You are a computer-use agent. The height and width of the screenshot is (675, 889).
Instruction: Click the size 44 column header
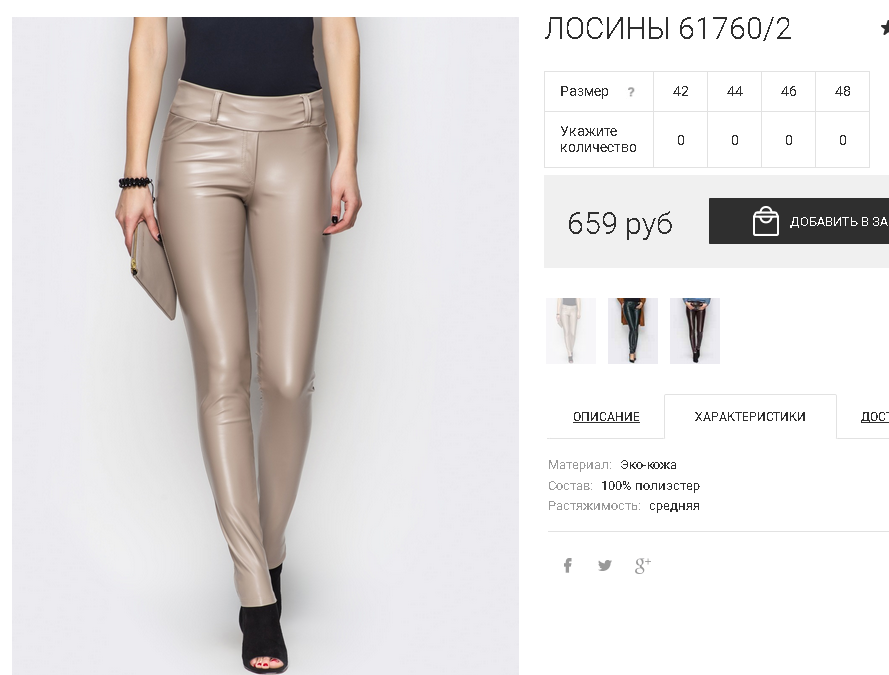[x=734, y=91]
